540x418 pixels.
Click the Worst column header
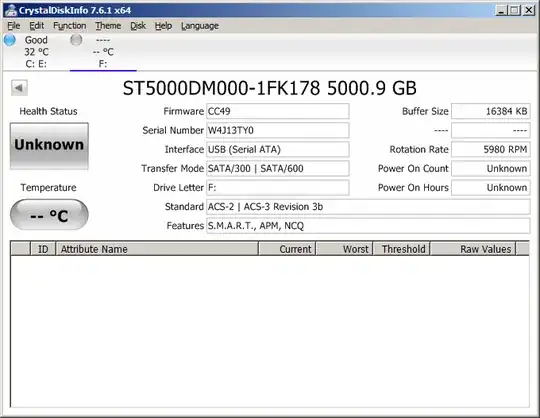(x=344, y=249)
